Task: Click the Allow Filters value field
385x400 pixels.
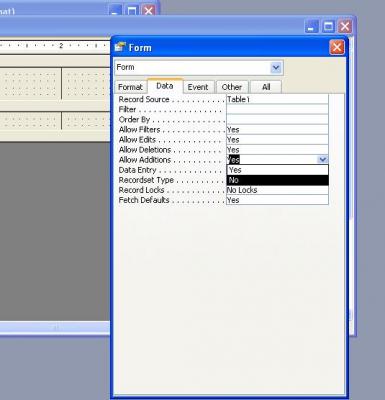Action: pos(277,129)
